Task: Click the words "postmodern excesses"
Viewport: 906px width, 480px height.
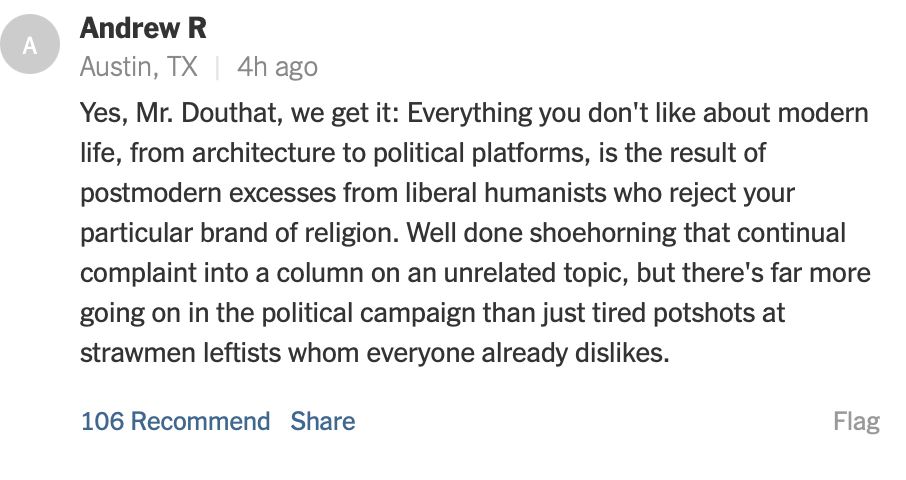Action: point(203,194)
